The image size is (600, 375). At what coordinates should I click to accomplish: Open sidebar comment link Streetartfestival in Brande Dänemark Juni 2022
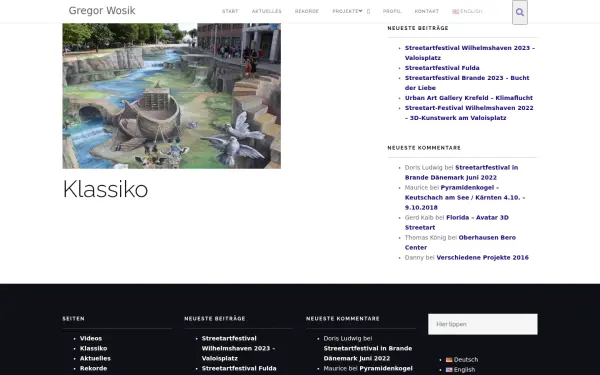coord(461,173)
